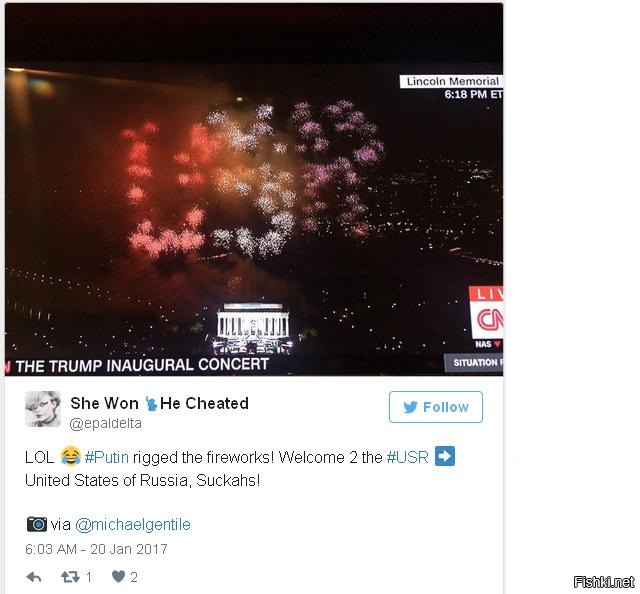Click the retweet icon
640x594 pixels.
coord(70,576)
